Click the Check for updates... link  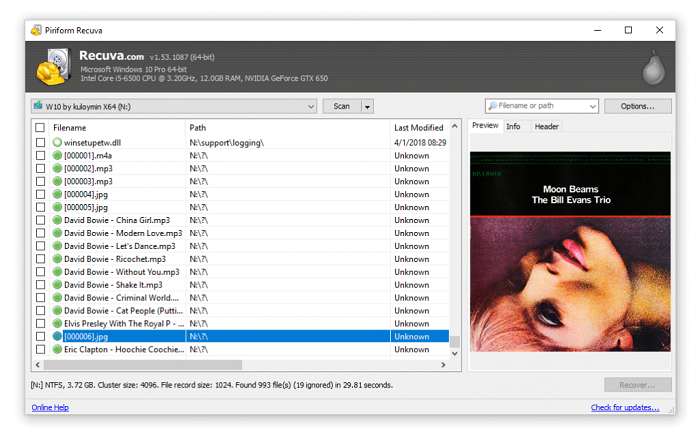[625, 407]
